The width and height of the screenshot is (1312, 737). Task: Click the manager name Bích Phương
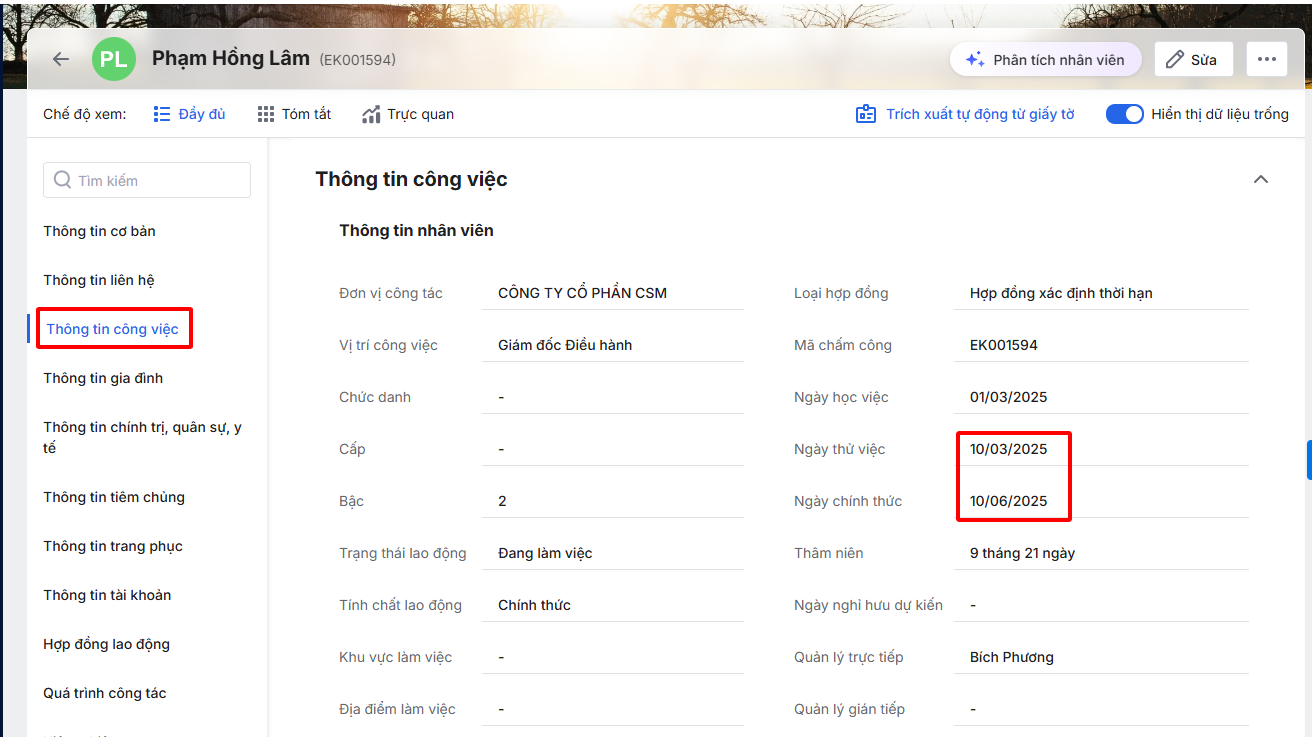coord(1012,657)
